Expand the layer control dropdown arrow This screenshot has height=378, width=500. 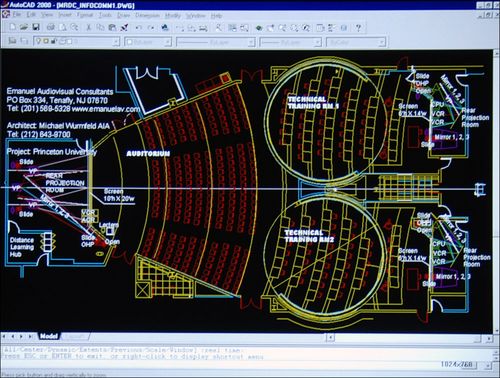(116, 42)
